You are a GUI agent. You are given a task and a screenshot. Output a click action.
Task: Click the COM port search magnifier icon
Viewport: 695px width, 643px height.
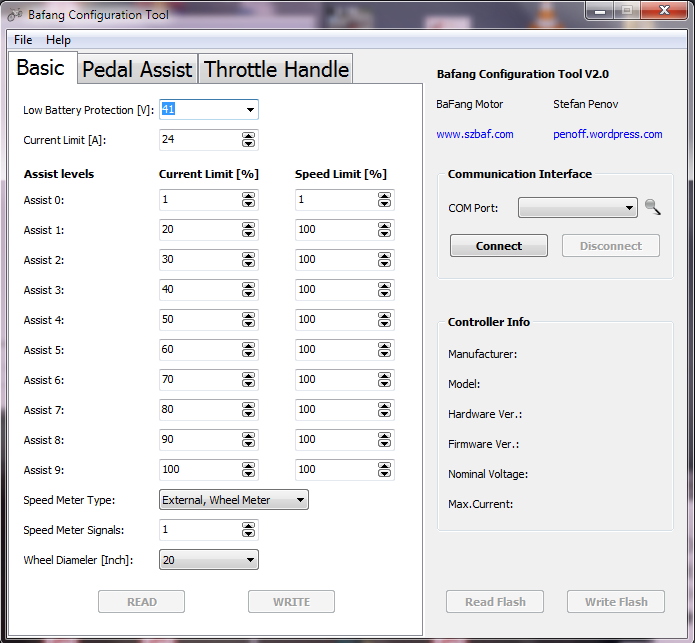tap(652, 207)
